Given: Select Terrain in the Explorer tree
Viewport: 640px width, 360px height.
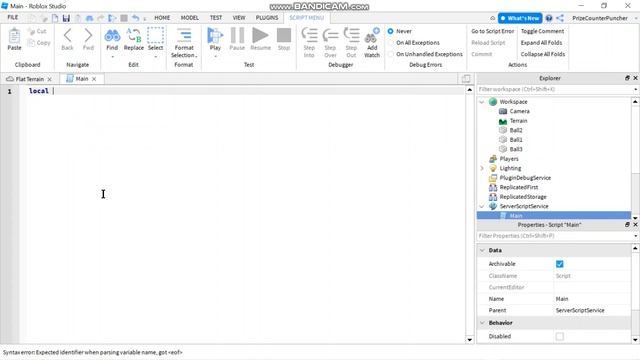Looking at the screenshot, I should pos(518,121).
